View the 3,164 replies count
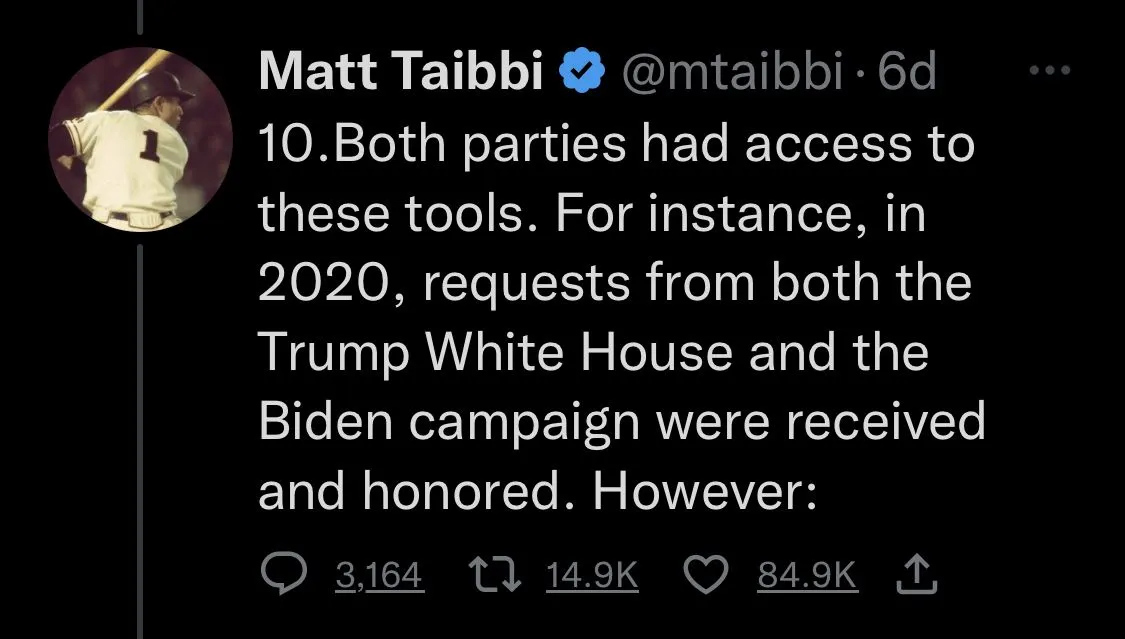1125x639 pixels. click(378, 575)
